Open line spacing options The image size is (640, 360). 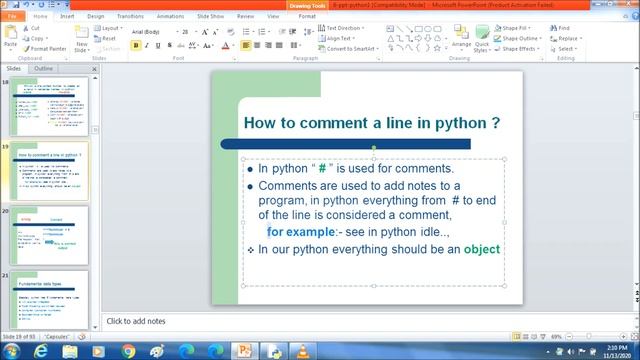pyautogui.click(x=308, y=32)
